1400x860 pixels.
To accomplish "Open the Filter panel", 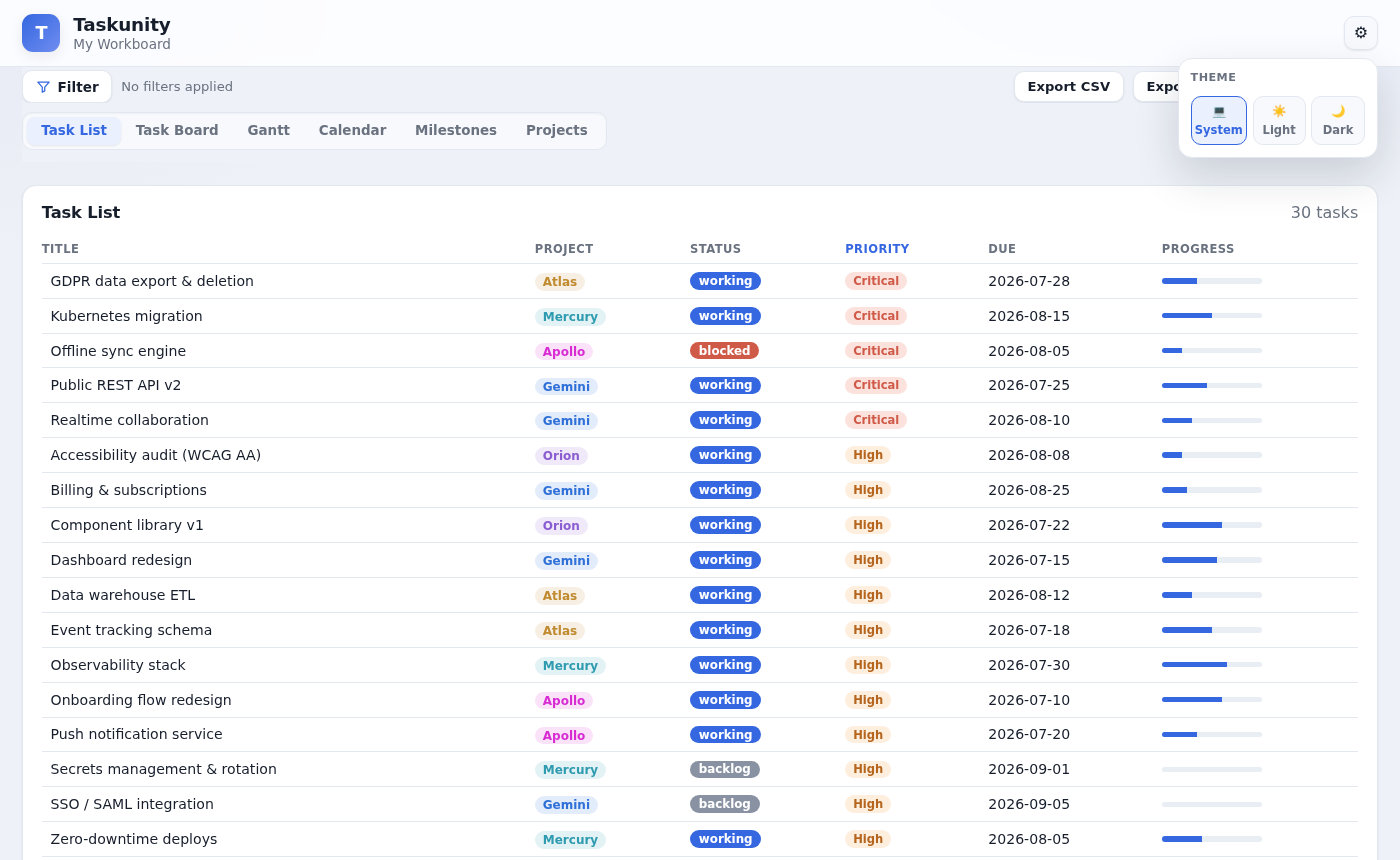I will coord(67,87).
